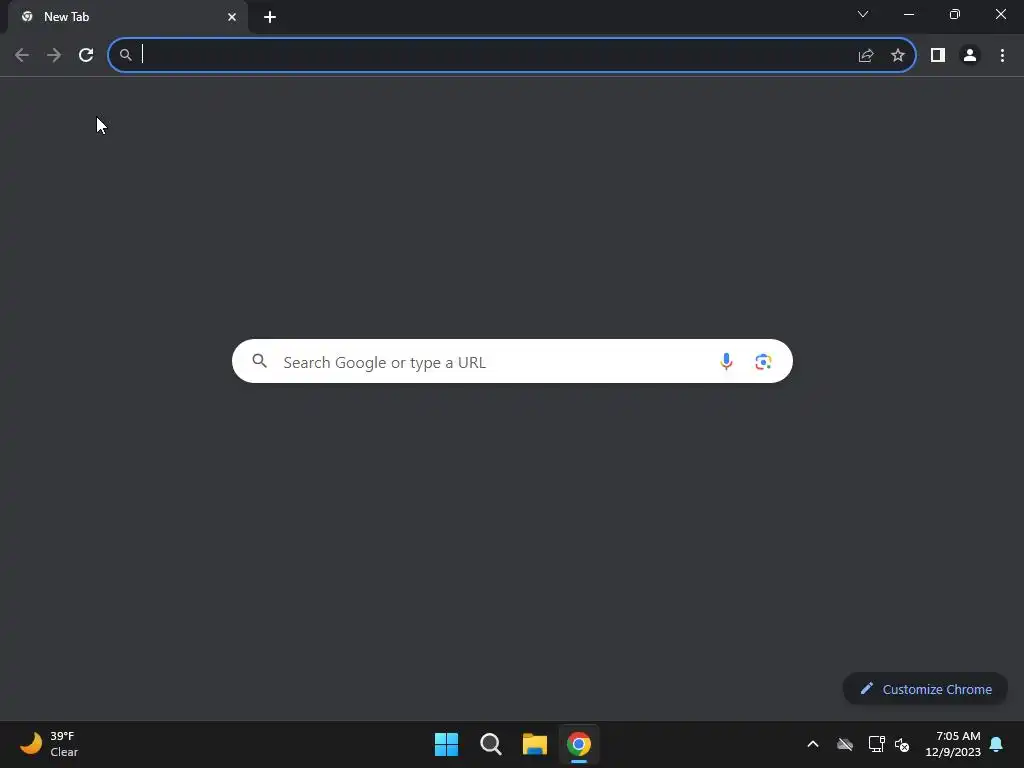Select the New Tab tab
The width and height of the screenshot is (1024, 768).
click(127, 17)
